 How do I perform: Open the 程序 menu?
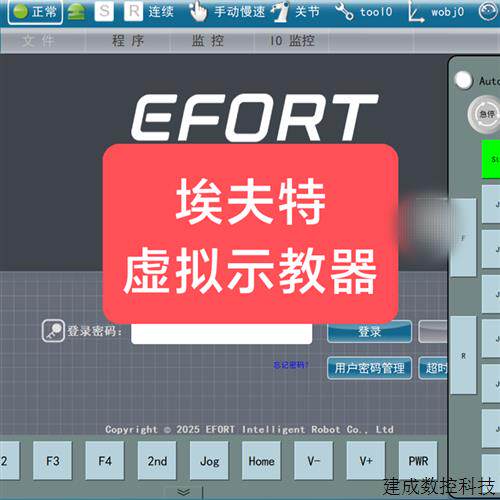point(128,41)
